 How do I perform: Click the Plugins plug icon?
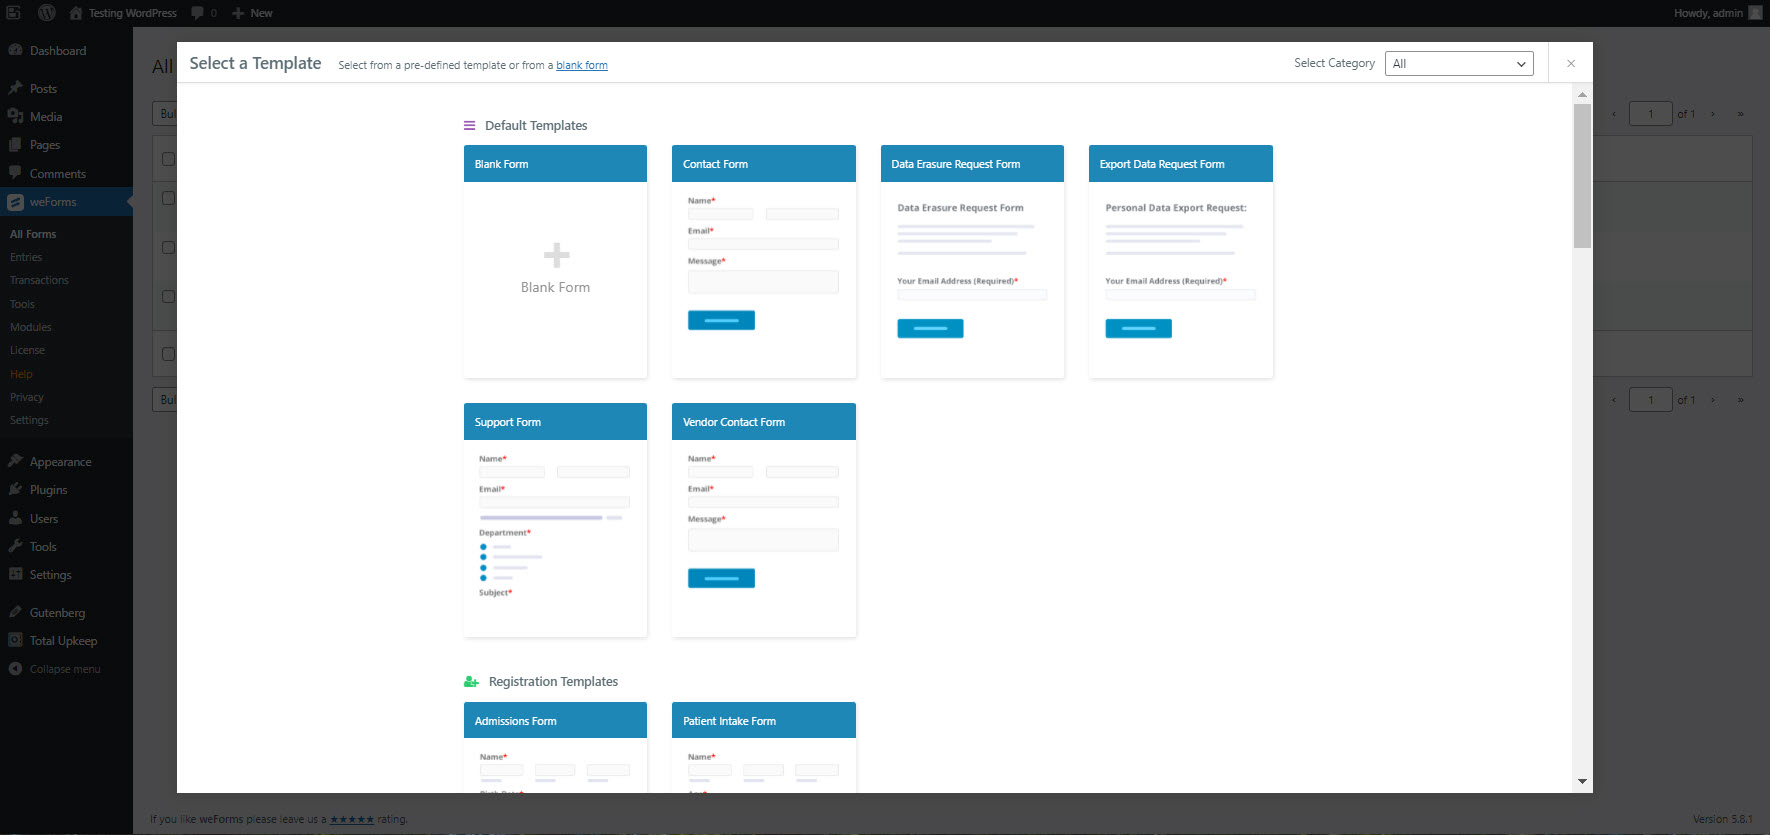coord(16,489)
